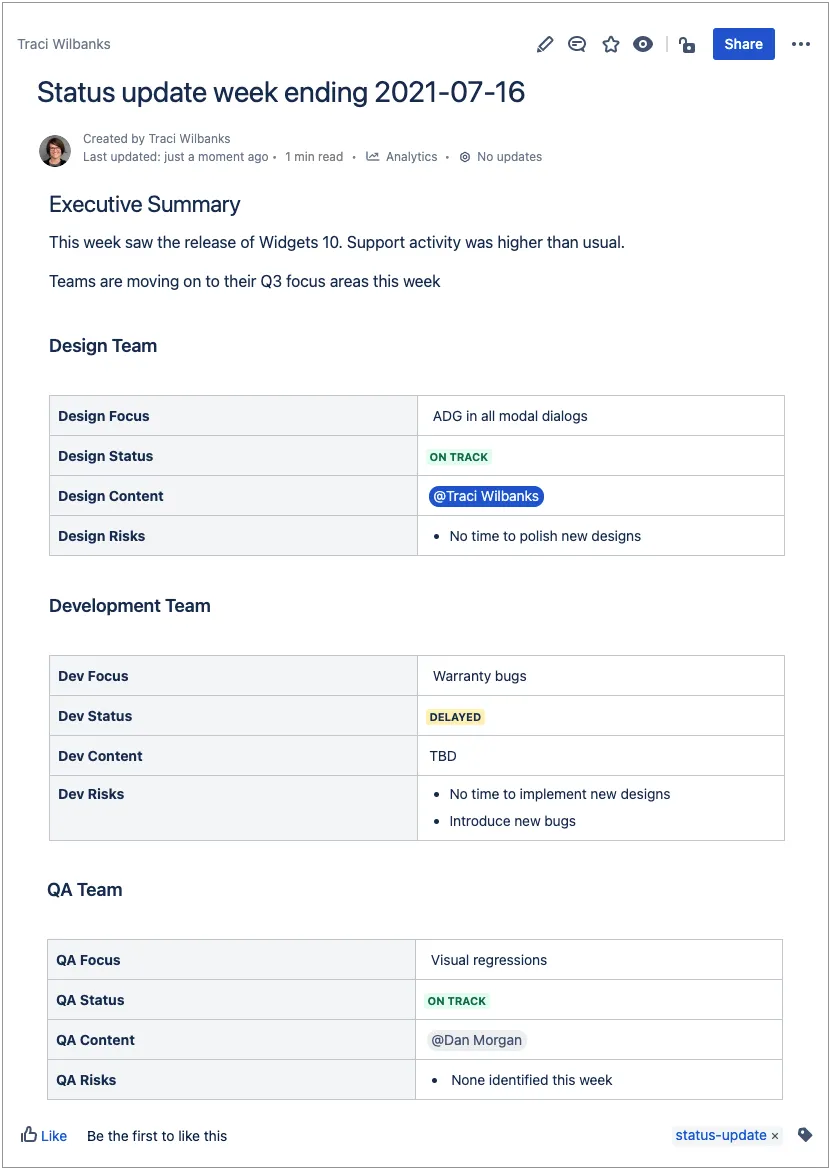Open the Analytics link
This screenshot has height=1169, width=830.
[x=411, y=157]
